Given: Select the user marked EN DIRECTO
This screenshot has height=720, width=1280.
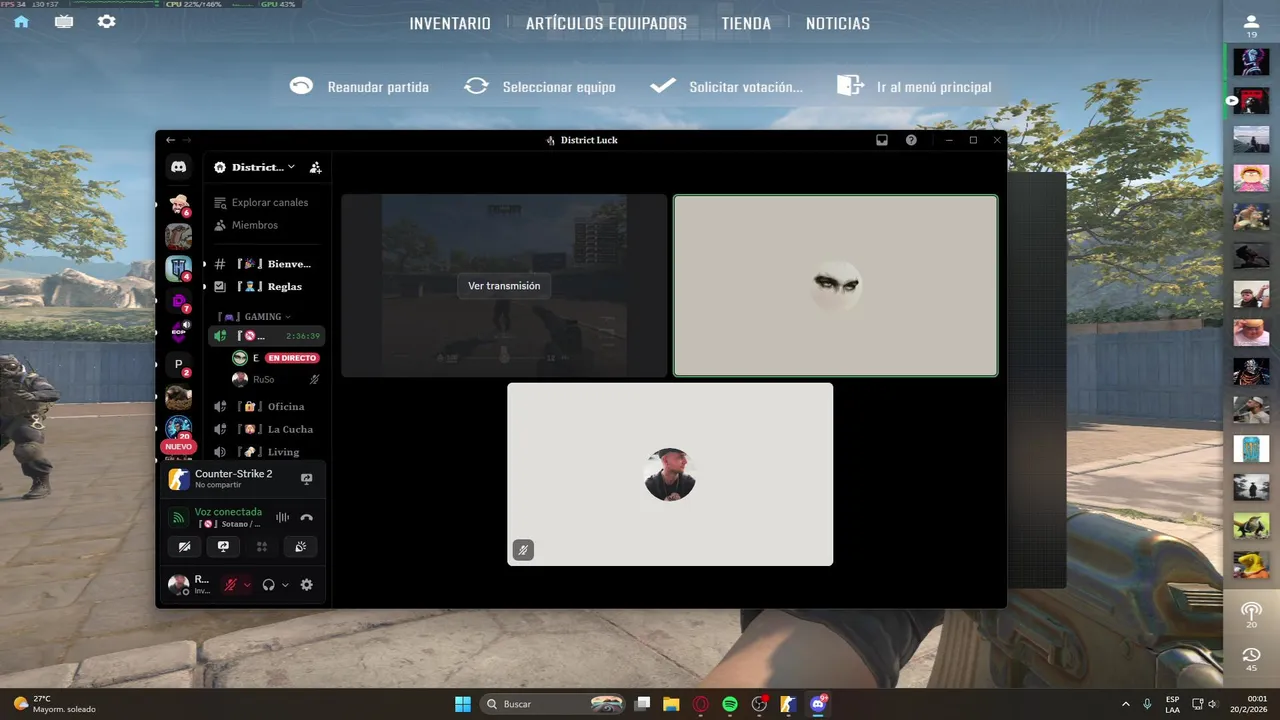Looking at the screenshot, I should [x=276, y=358].
